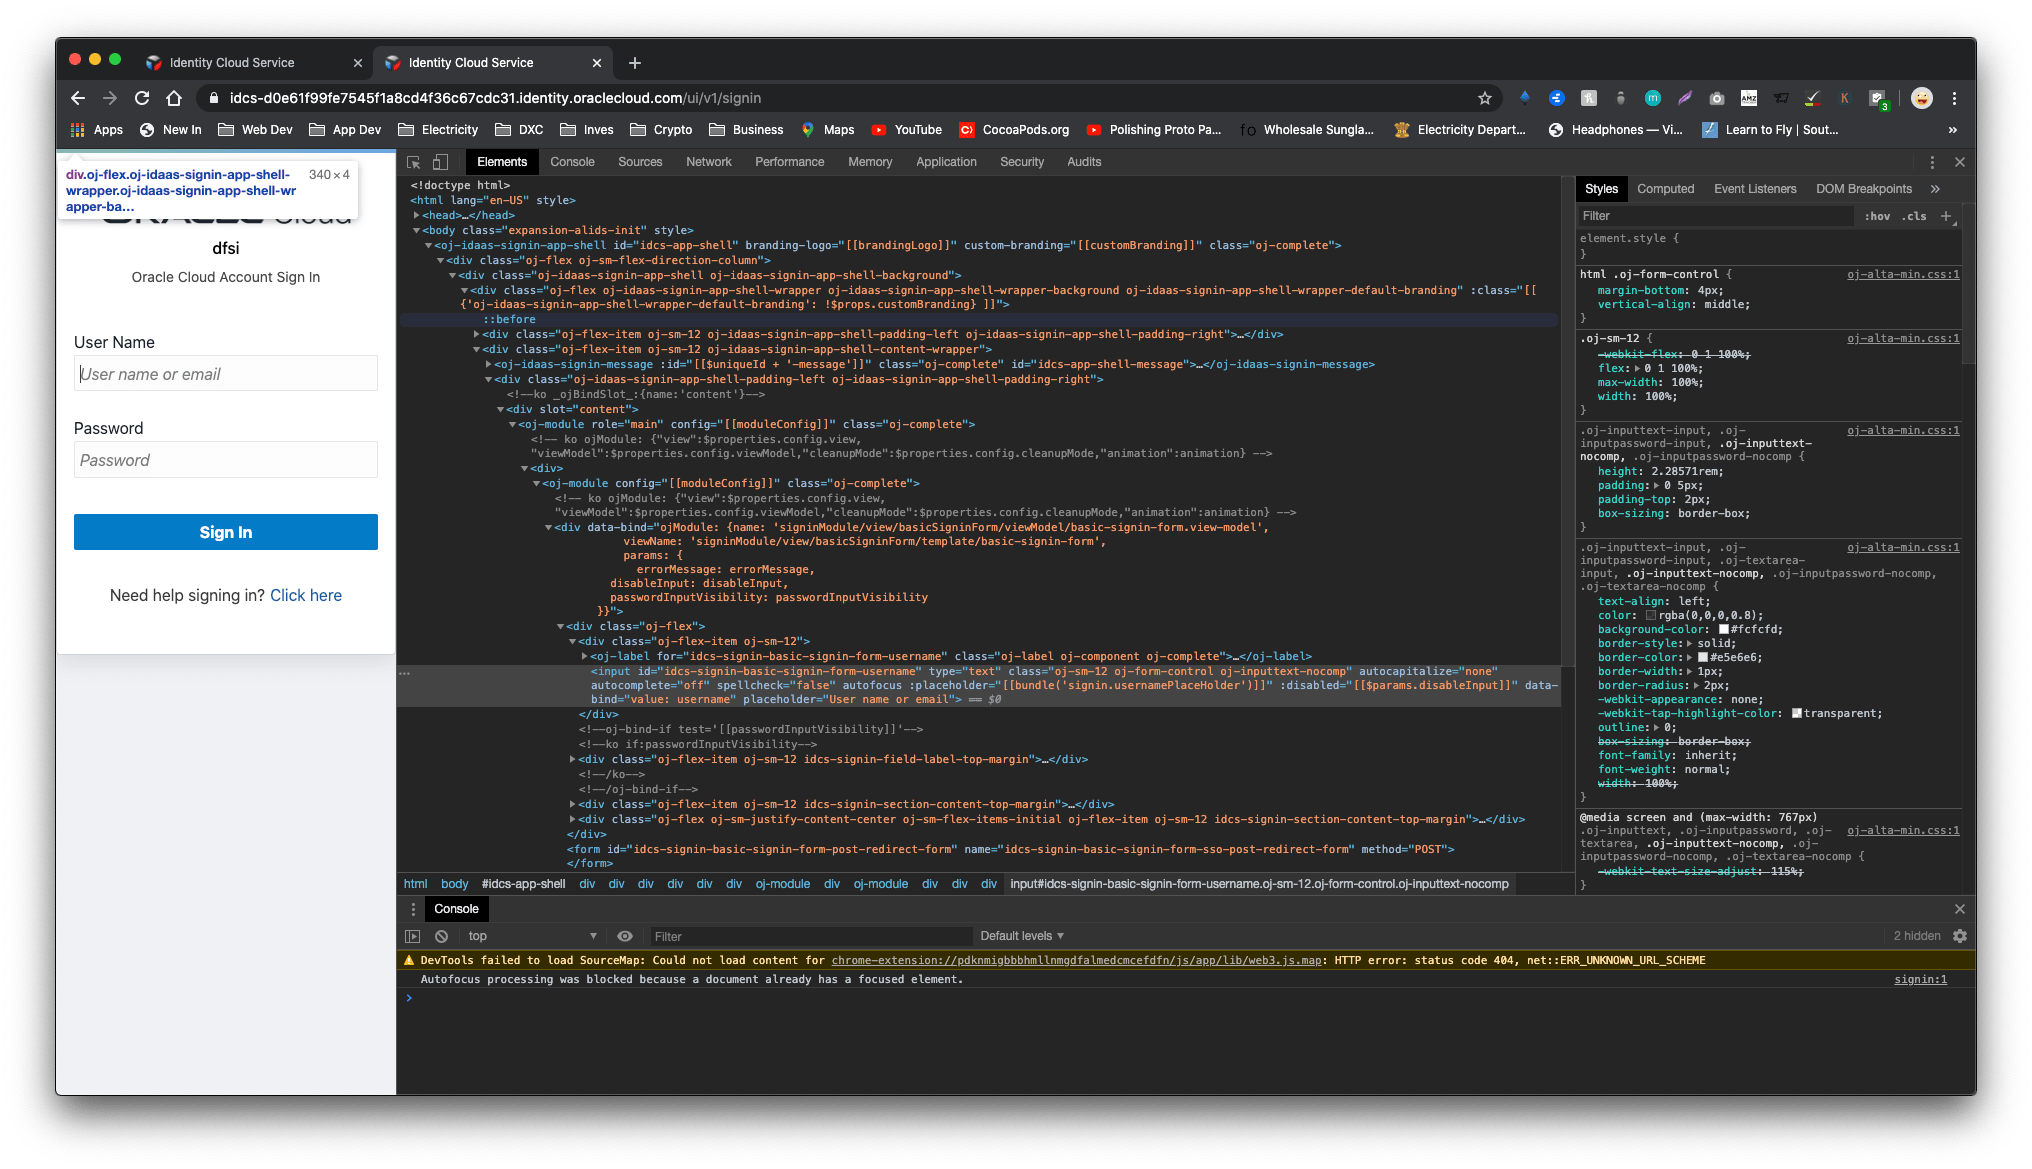
Task: Open the top frame context dropdown
Action: (x=531, y=936)
